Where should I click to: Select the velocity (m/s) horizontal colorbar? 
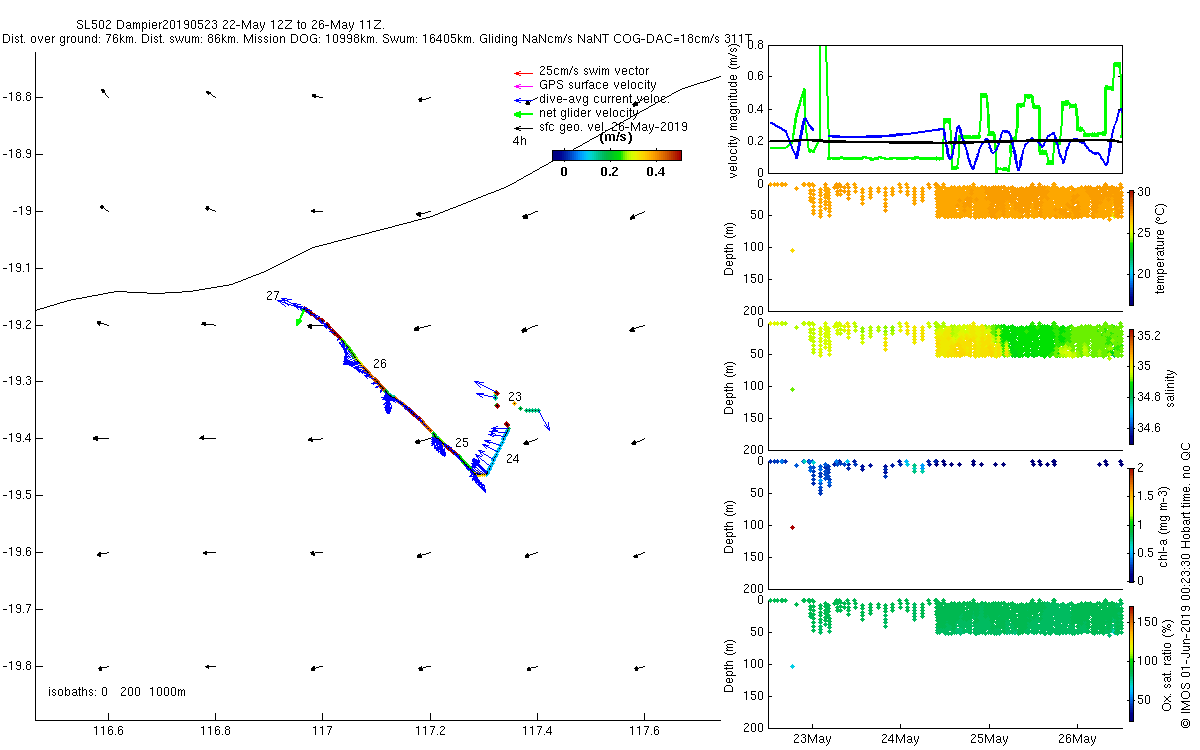[x=616, y=155]
